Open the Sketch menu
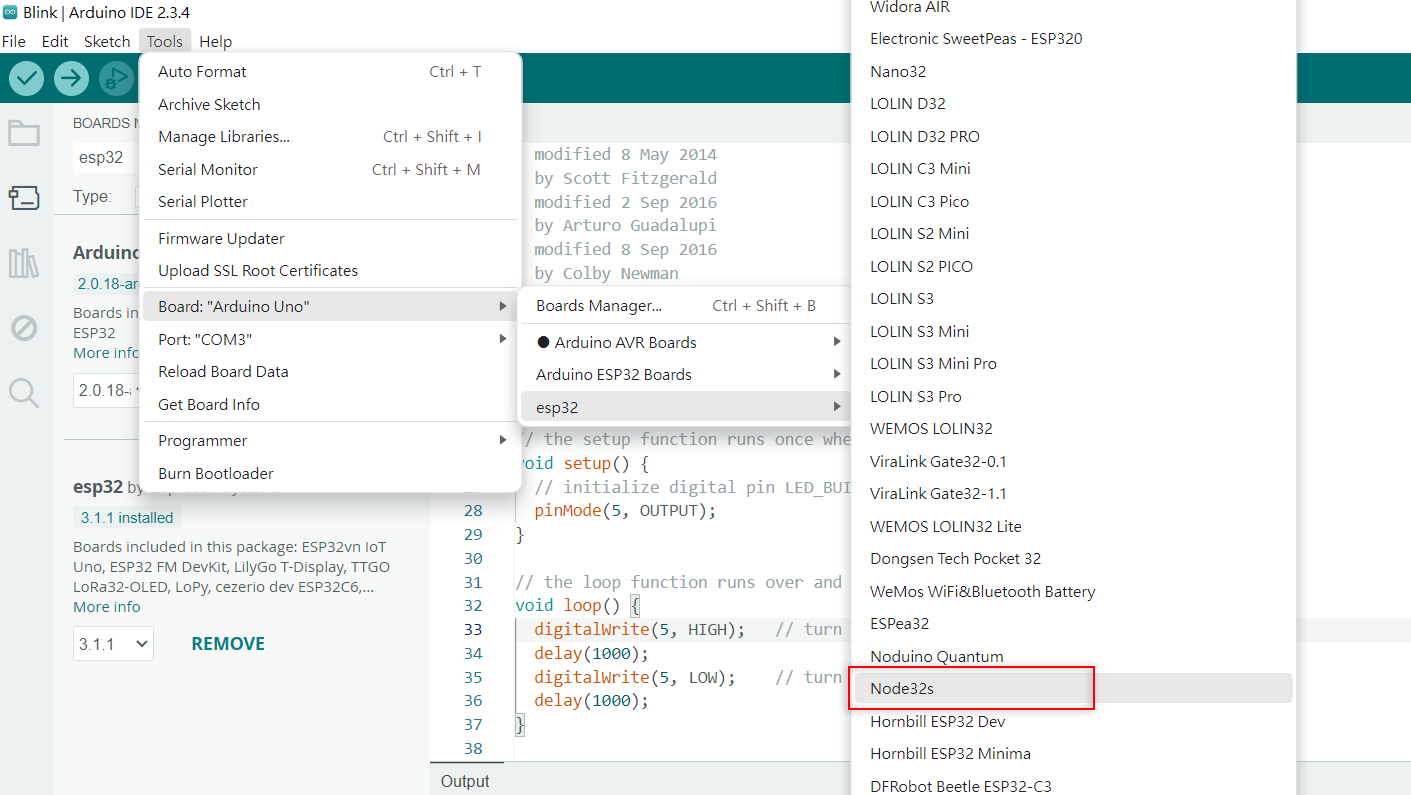The width and height of the screenshot is (1411, 795). pyautogui.click(x=107, y=41)
